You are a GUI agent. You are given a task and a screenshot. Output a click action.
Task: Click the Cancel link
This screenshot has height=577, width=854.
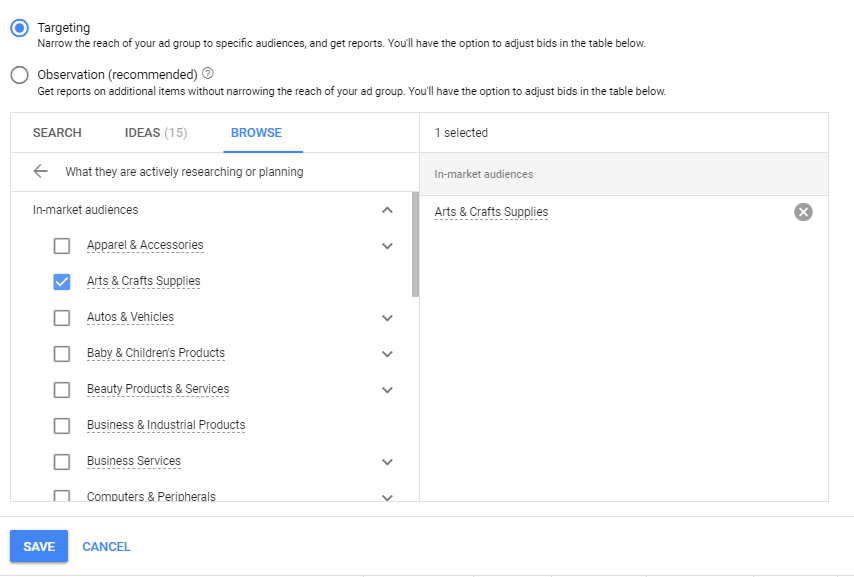tap(106, 547)
